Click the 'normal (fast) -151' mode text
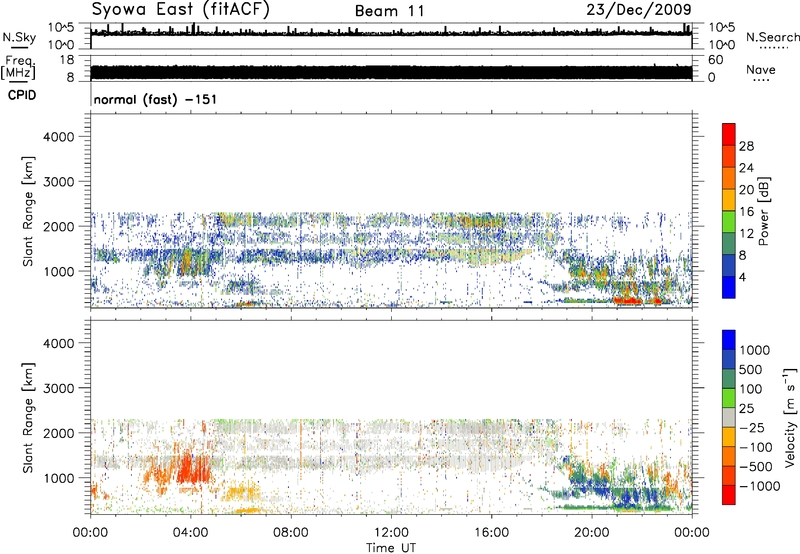Screen dimensions: 800x554 [155, 99]
